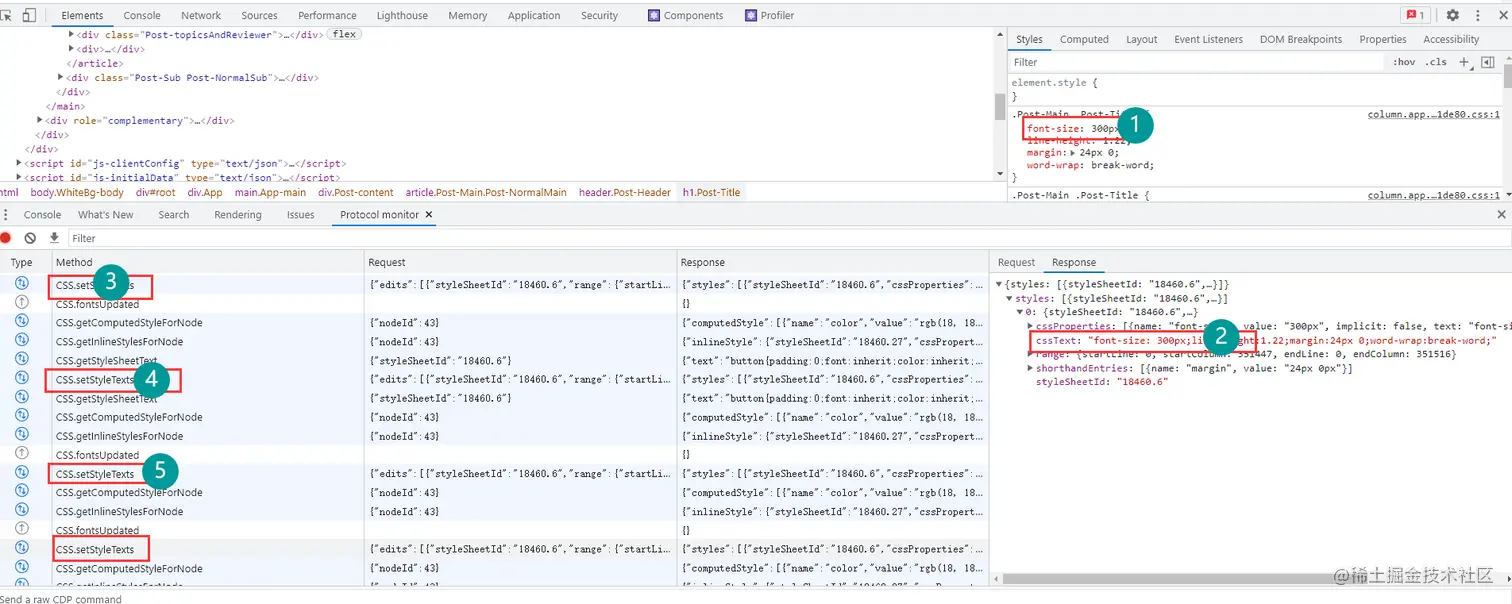Viewport: 1512px width, 604px height.
Task: Click the React Components tab icon
Action: [685, 15]
